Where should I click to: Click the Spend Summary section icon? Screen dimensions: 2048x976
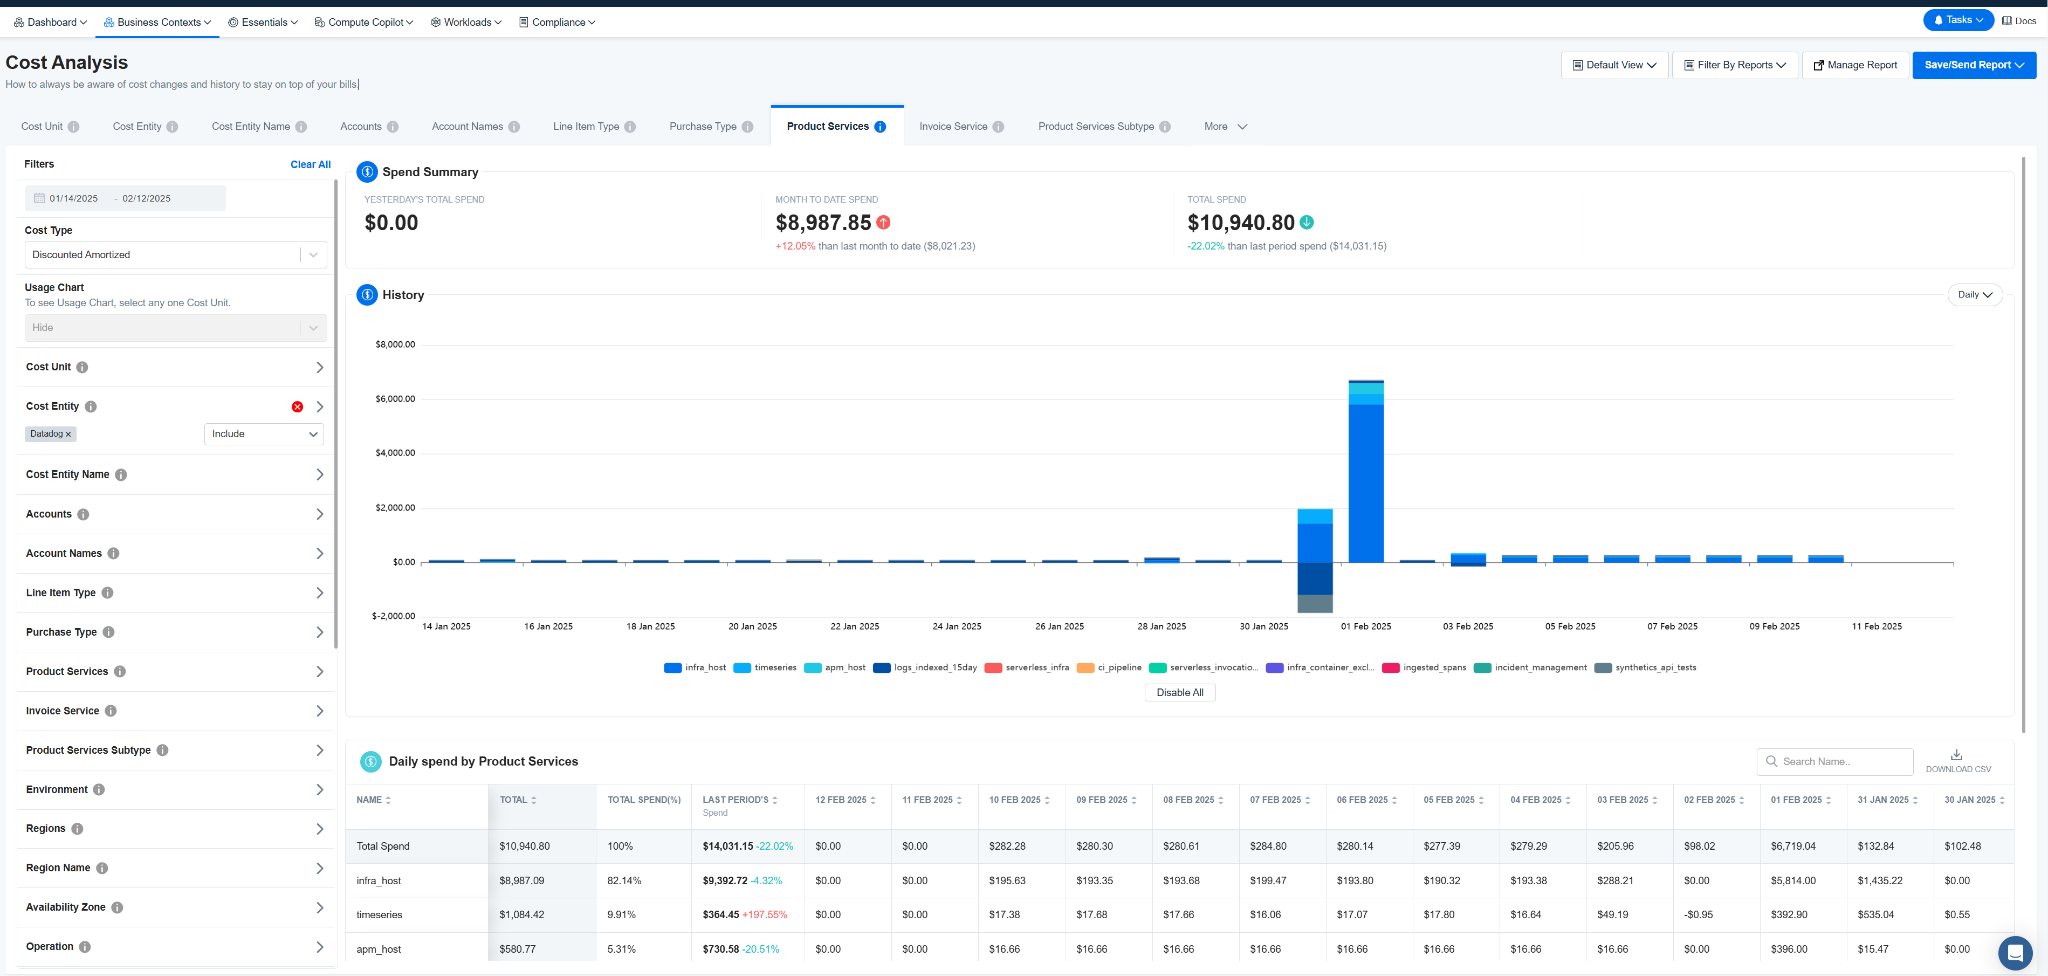(367, 172)
